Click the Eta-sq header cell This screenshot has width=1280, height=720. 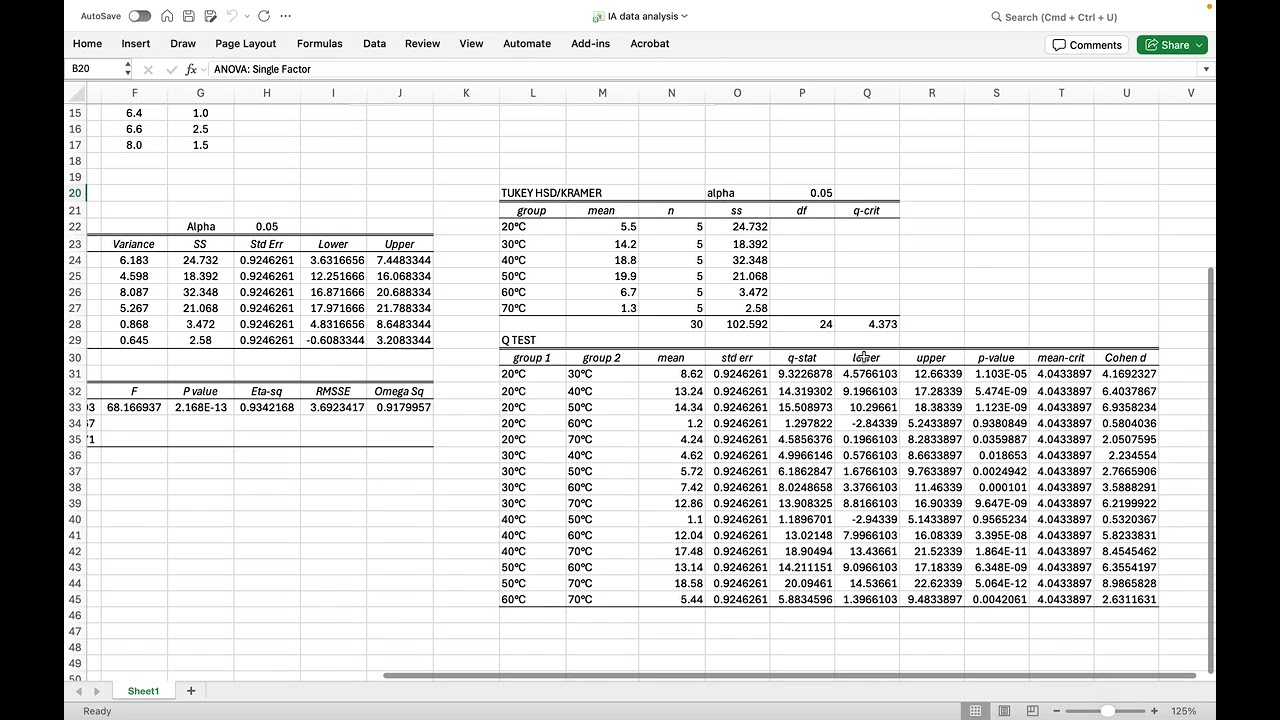[267, 391]
